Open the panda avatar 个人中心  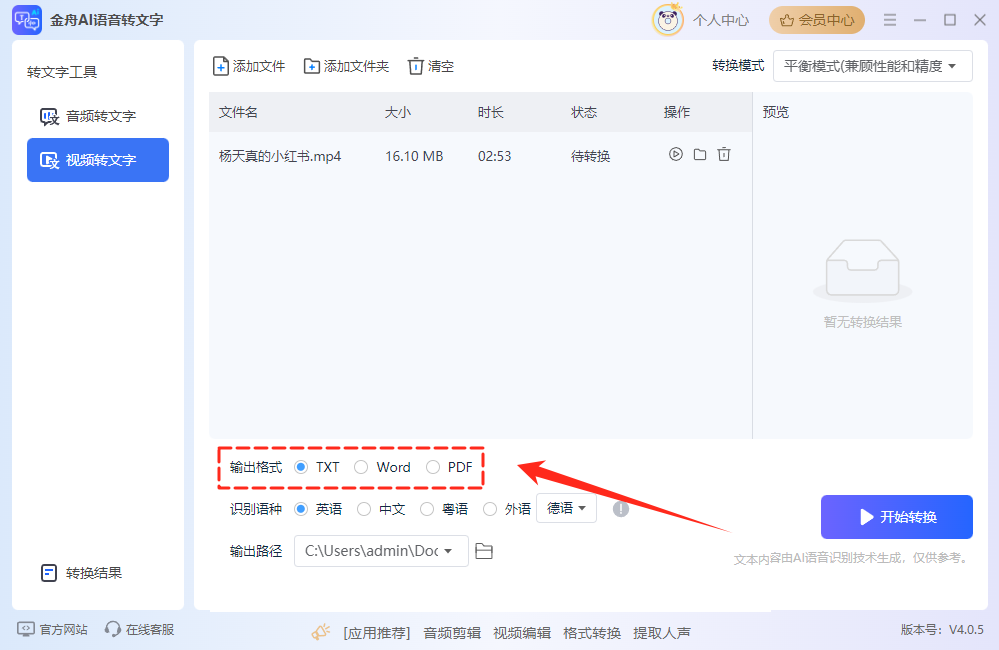tap(668, 20)
